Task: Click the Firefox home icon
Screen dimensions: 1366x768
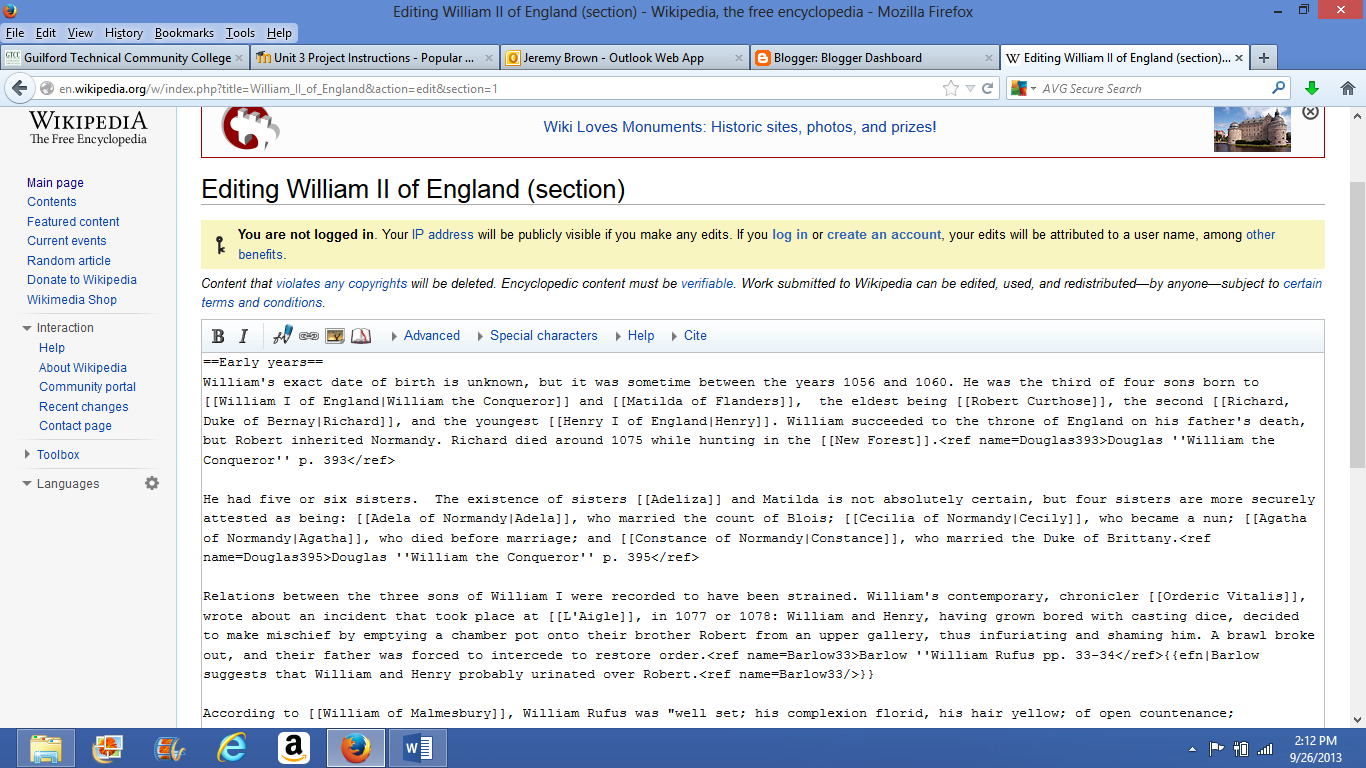Action: click(1347, 88)
